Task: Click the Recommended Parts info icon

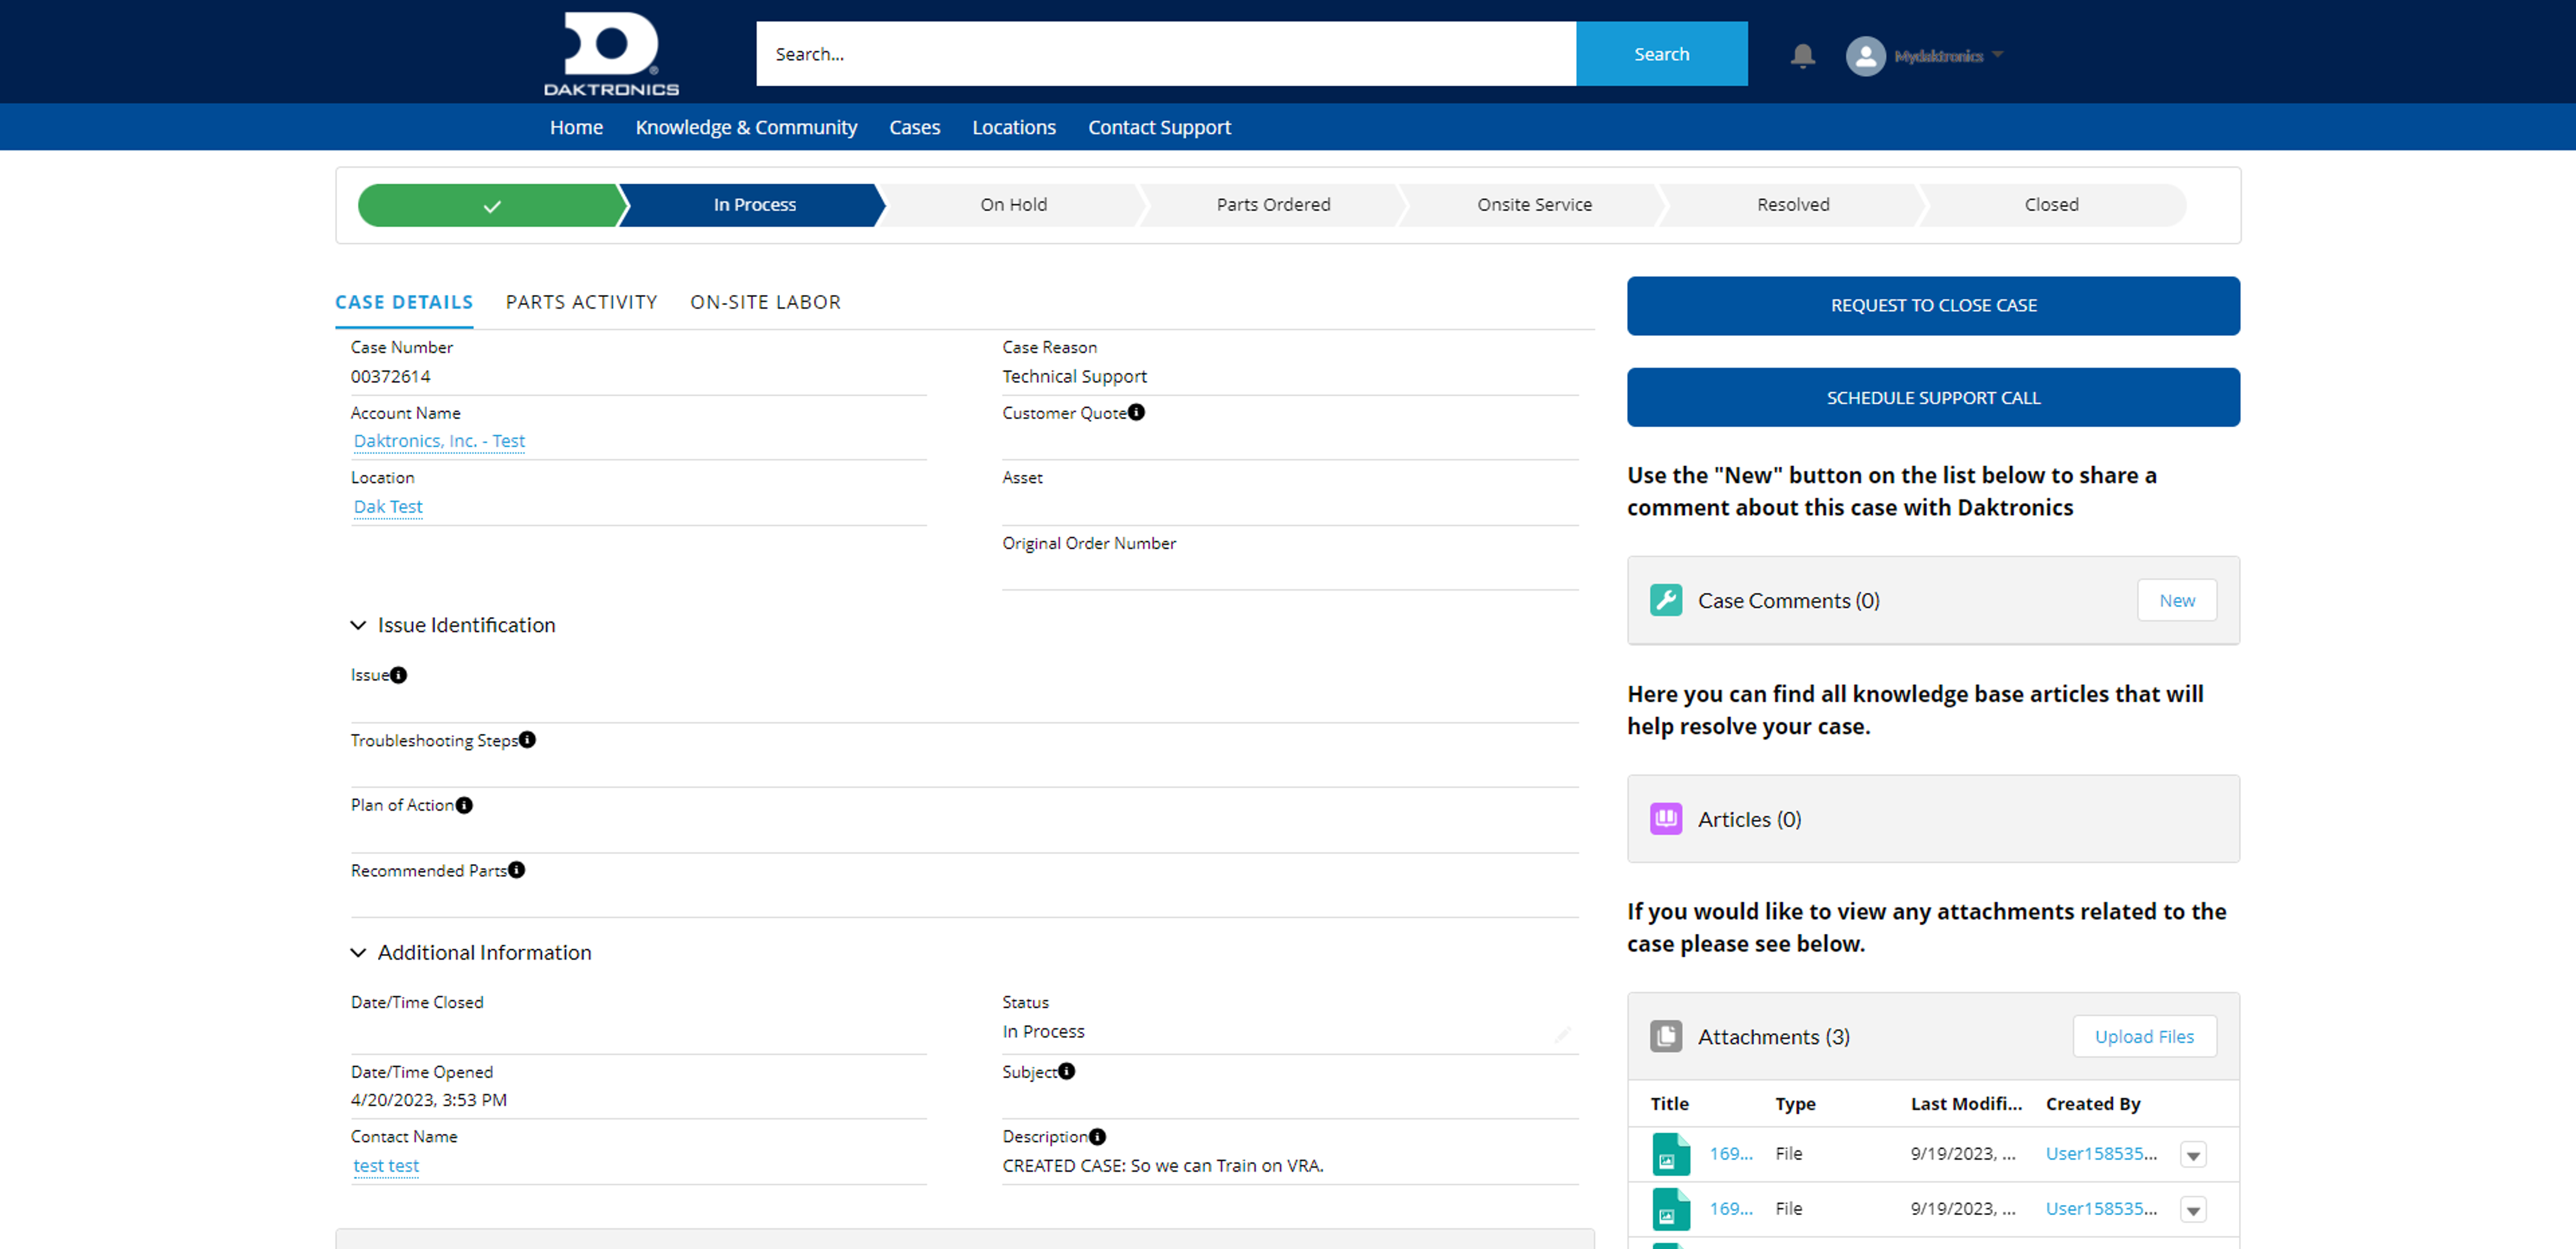Action: [x=516, y=869]
